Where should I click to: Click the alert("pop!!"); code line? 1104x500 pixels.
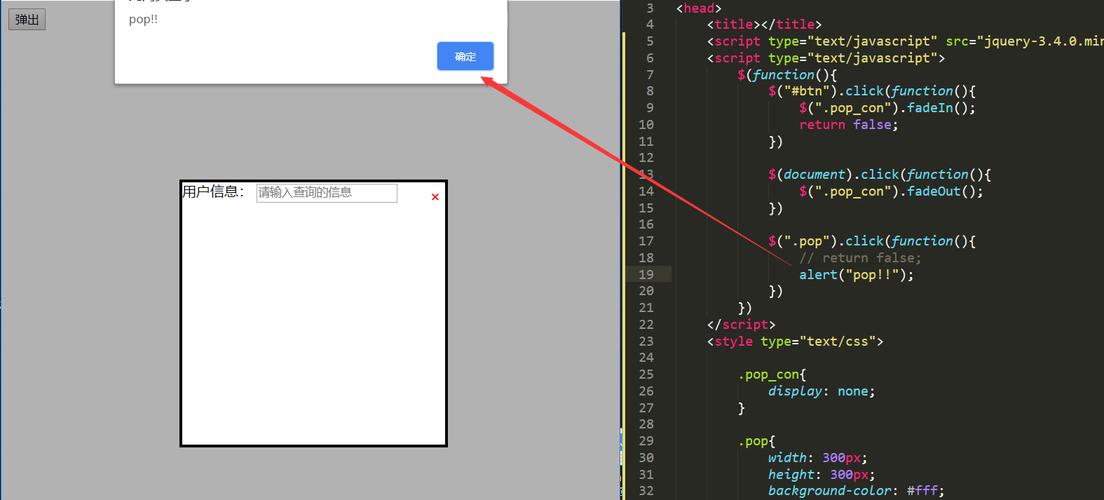(x=856, y=275)
